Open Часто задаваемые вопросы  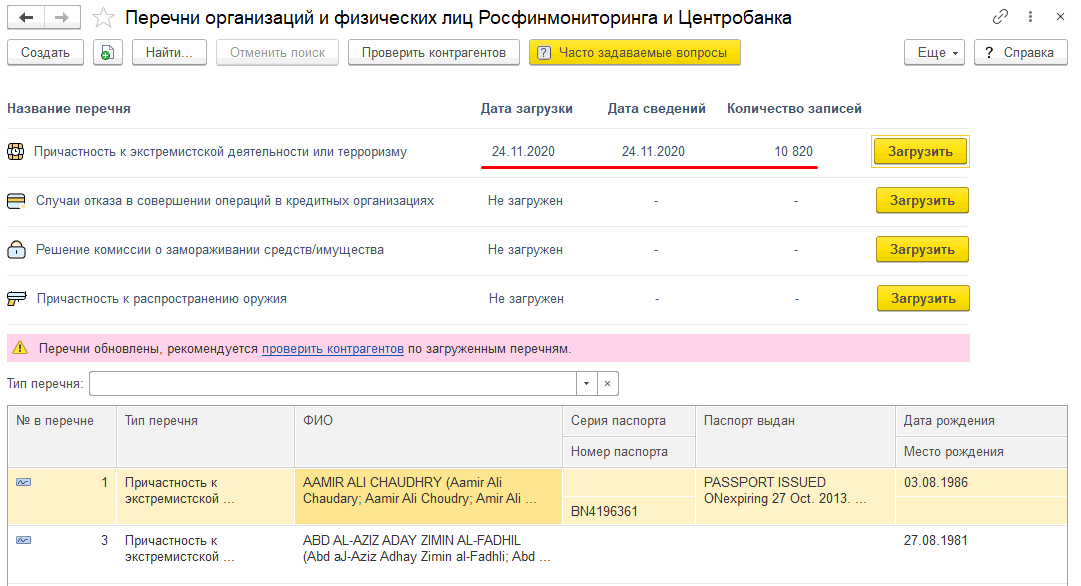pos(634,52)
